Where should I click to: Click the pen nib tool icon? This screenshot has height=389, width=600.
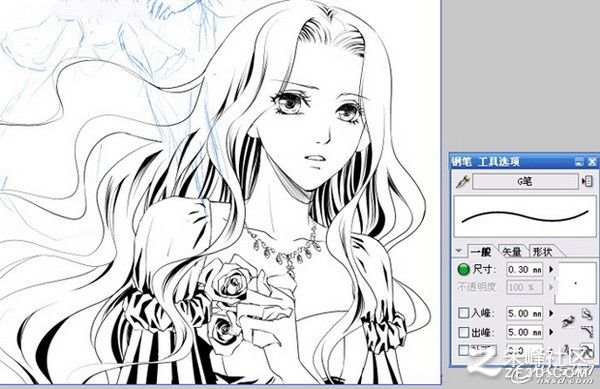click(x=463, y=181)
